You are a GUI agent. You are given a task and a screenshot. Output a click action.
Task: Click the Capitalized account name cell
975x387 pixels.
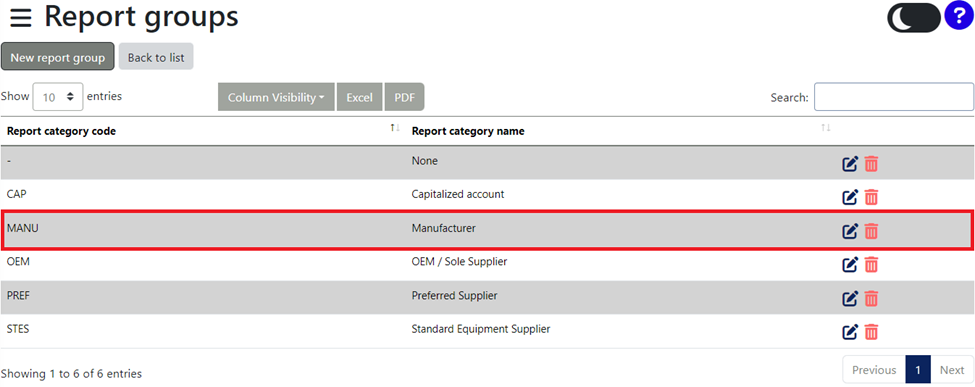[x=458, y=194]
